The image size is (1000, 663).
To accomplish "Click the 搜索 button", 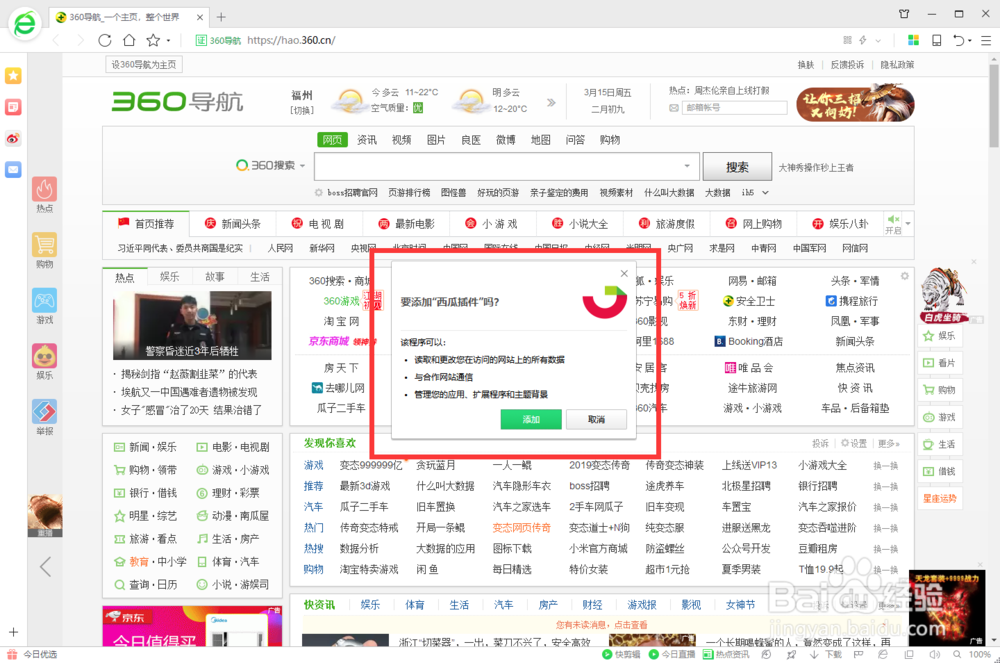I will 737,167.
